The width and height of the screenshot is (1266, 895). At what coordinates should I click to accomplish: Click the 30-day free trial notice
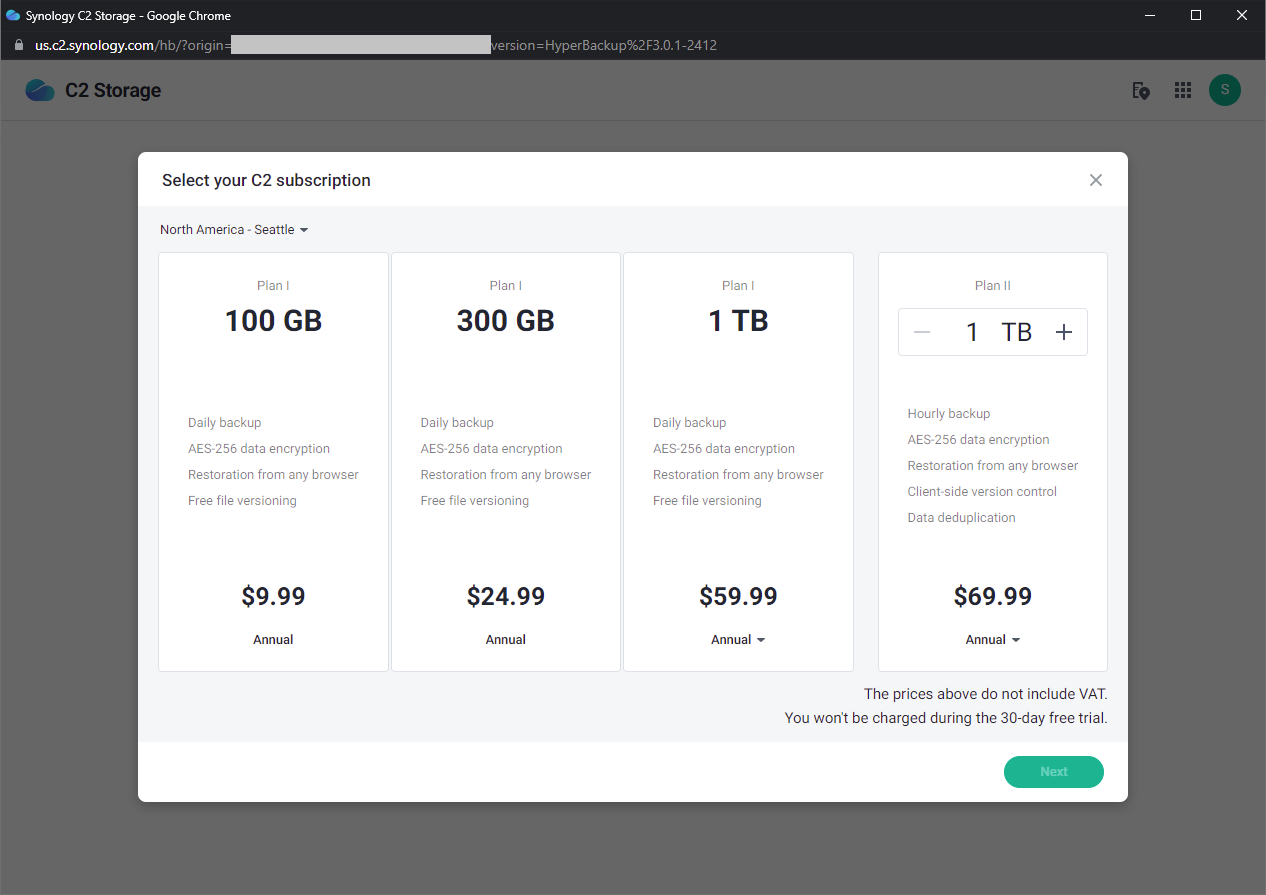click(946, 718)
